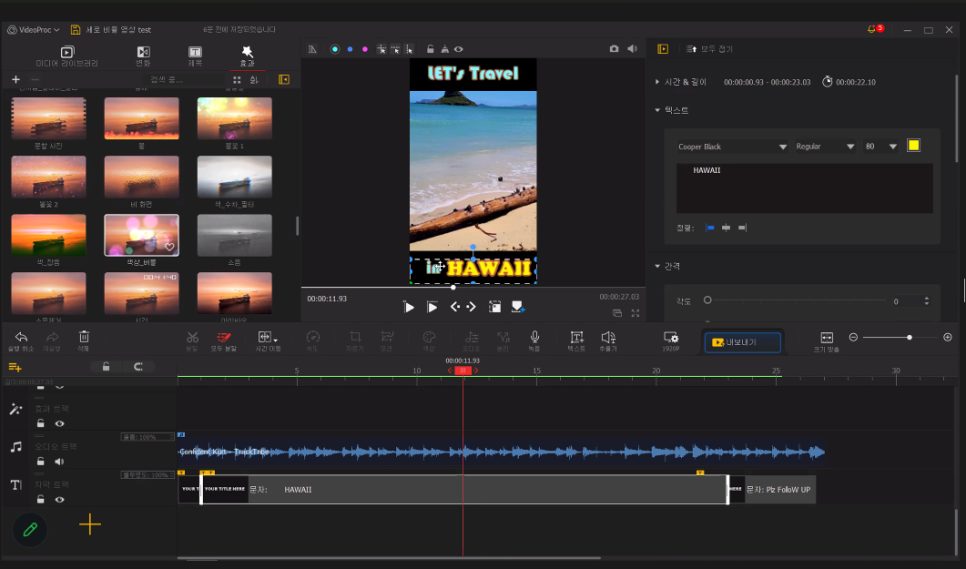Screen dimensions: 966x569
Task: Select the HAWAII text clip in timeline
Action: 465,490
